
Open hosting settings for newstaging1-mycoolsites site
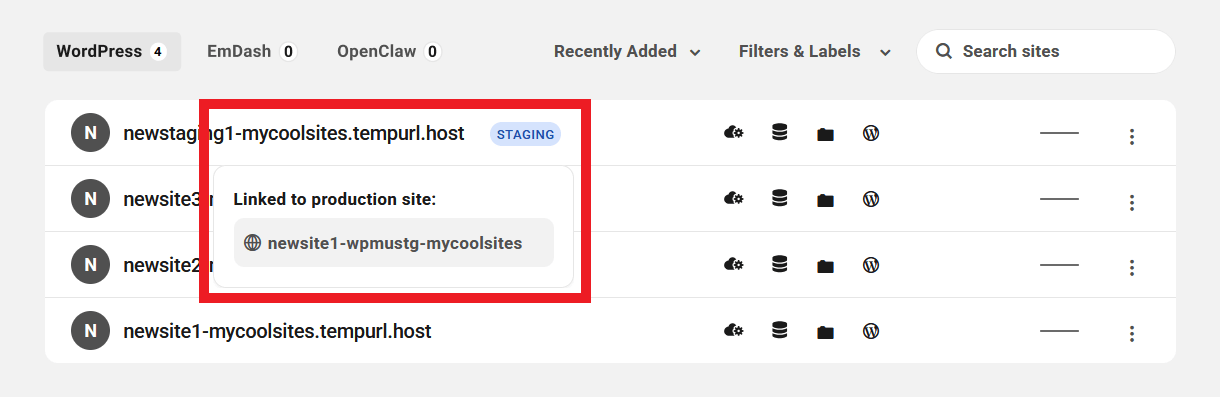[x=733, y=133]
